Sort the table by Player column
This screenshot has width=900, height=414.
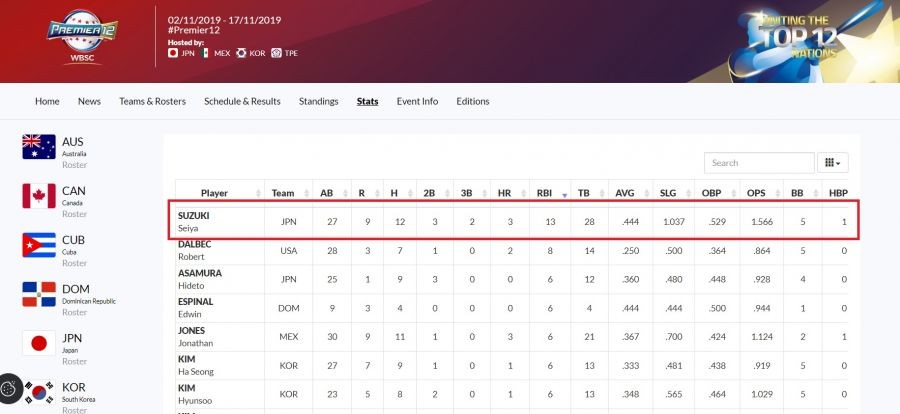(215, 193)
